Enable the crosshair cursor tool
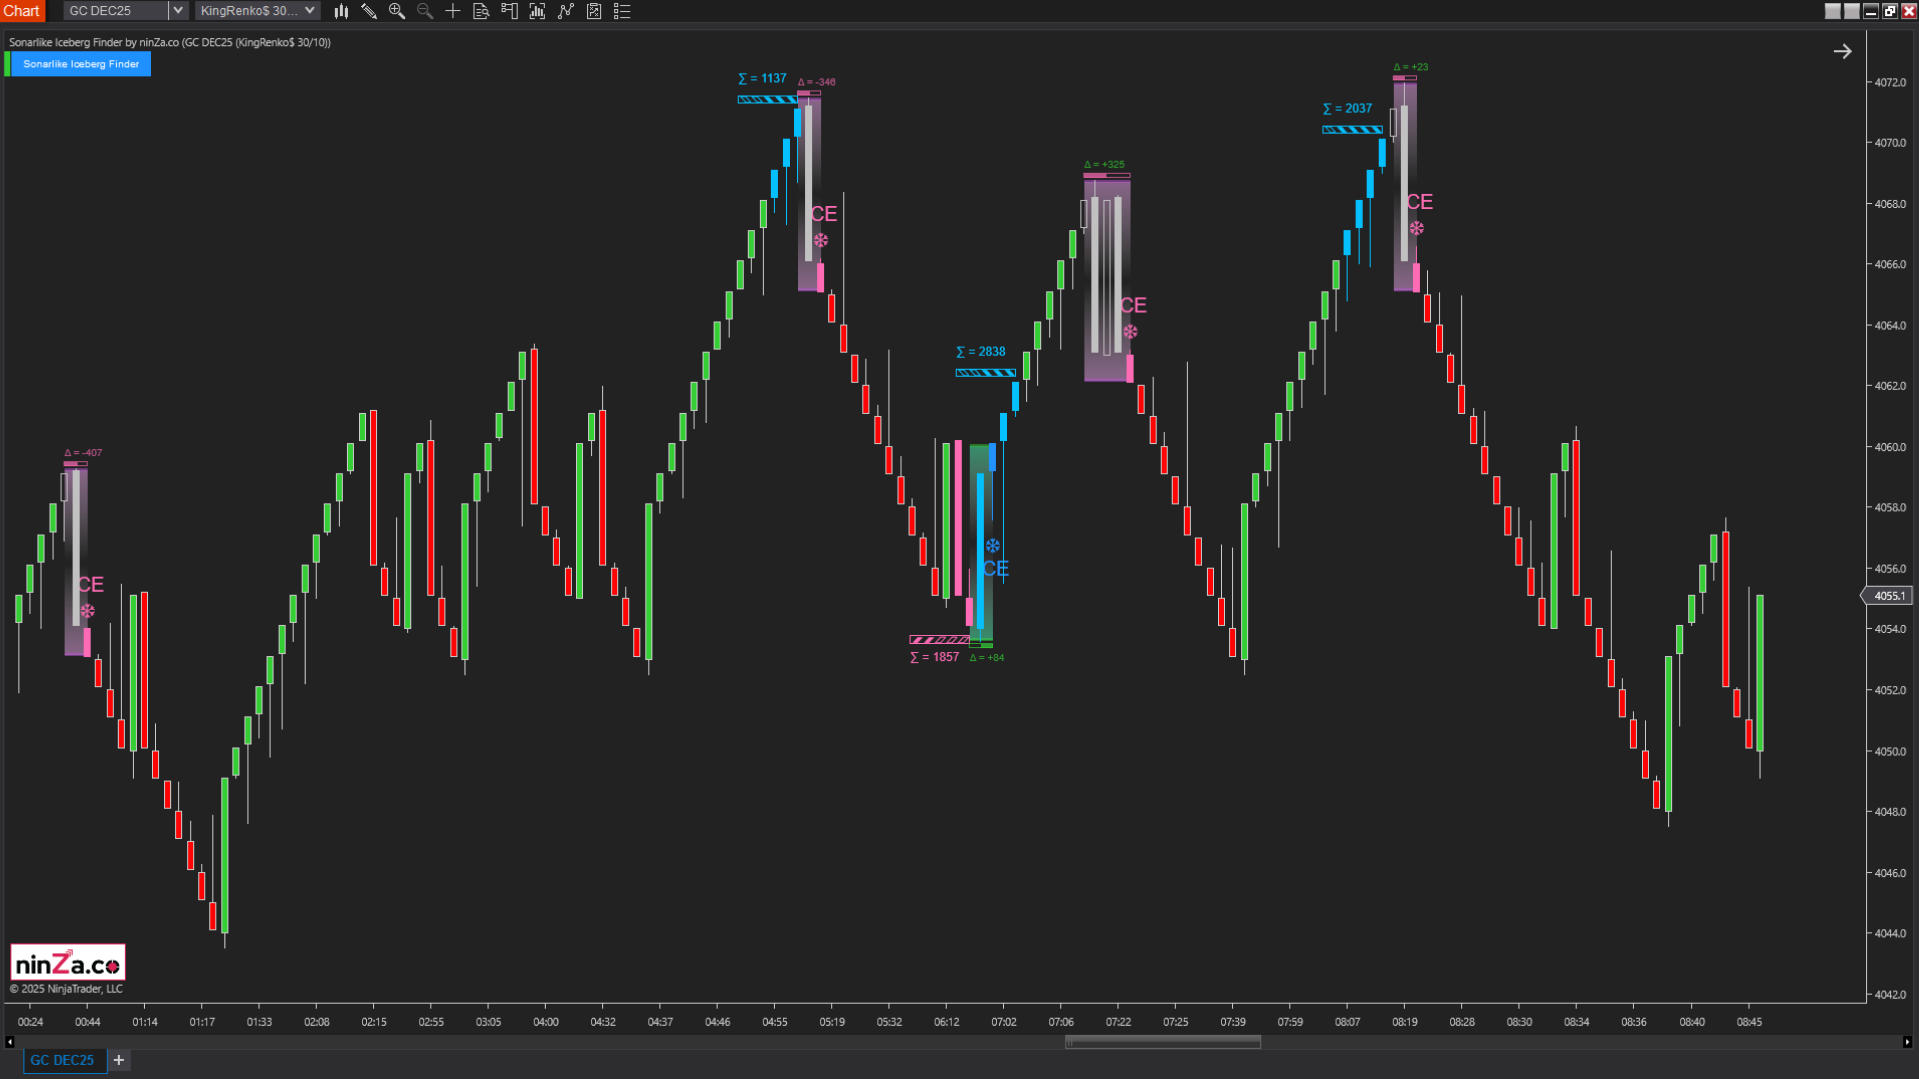Screen dimensions: 1919x1079 [x=452, y=11]
